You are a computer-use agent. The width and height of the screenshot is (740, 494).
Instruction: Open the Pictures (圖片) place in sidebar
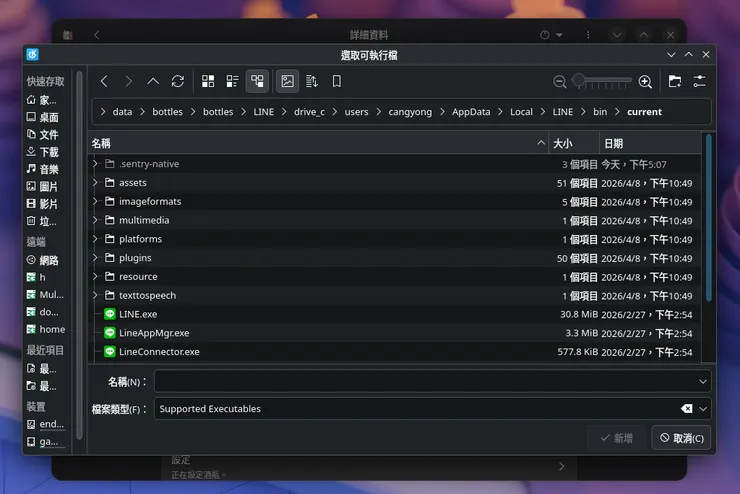[x=42, y=186]
